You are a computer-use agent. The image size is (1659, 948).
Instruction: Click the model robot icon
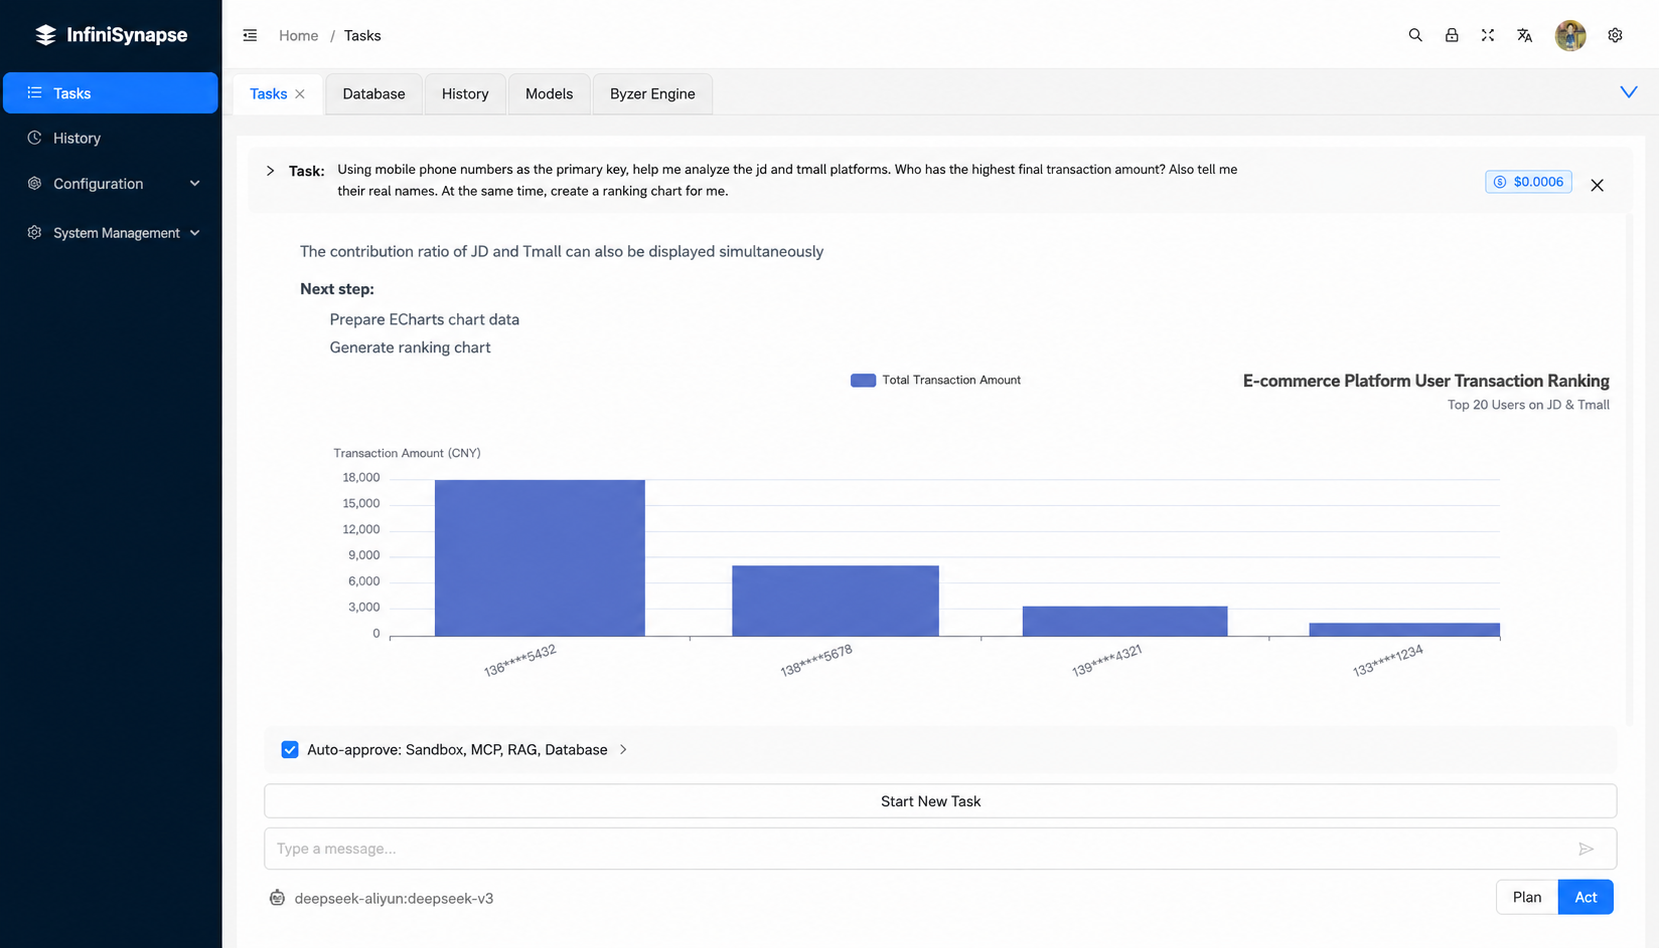click(277, 898)
